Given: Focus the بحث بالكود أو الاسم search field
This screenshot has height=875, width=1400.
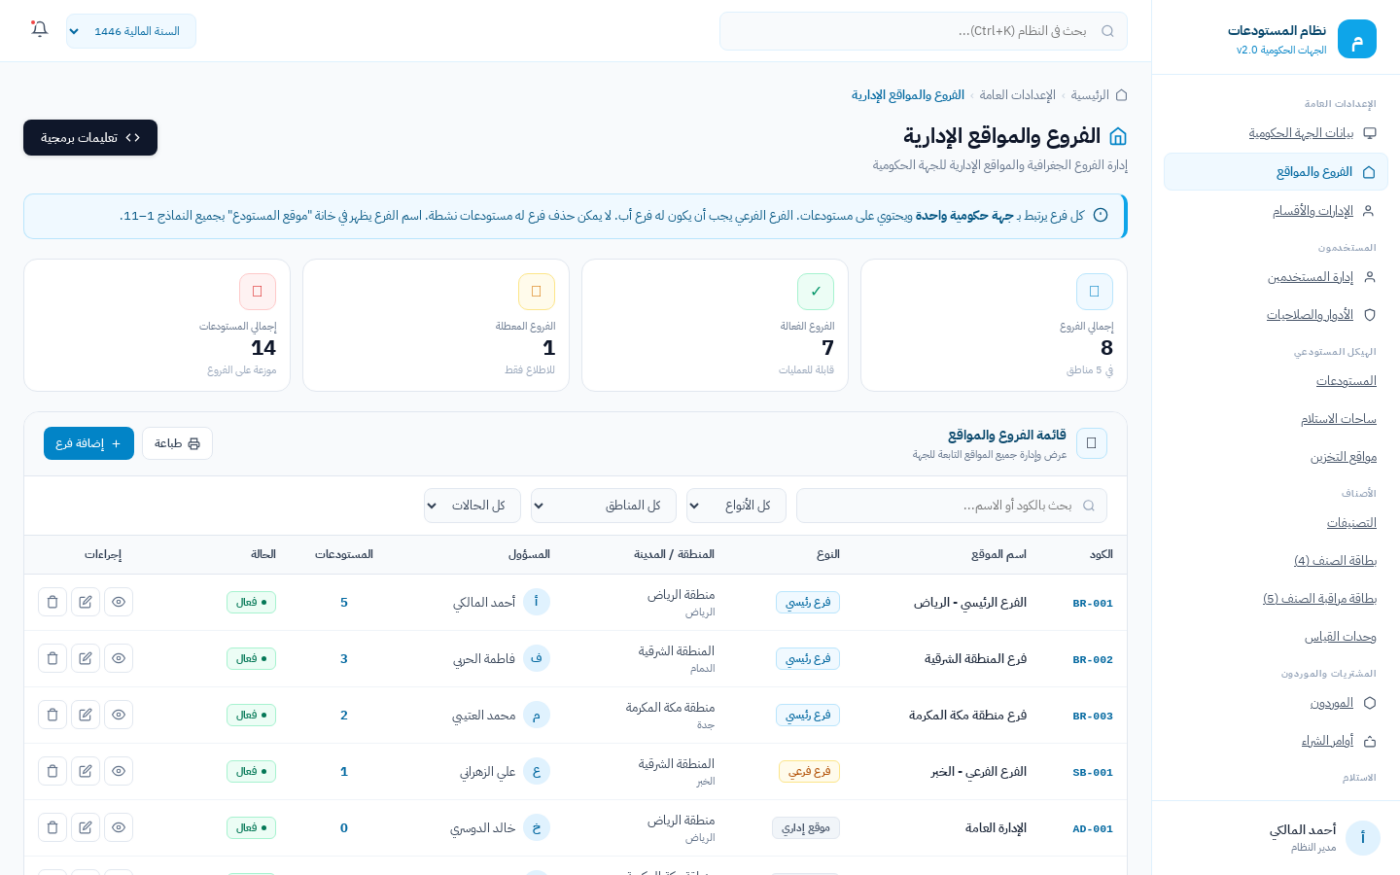Looking at the screenshot, I should coord(951,505).
